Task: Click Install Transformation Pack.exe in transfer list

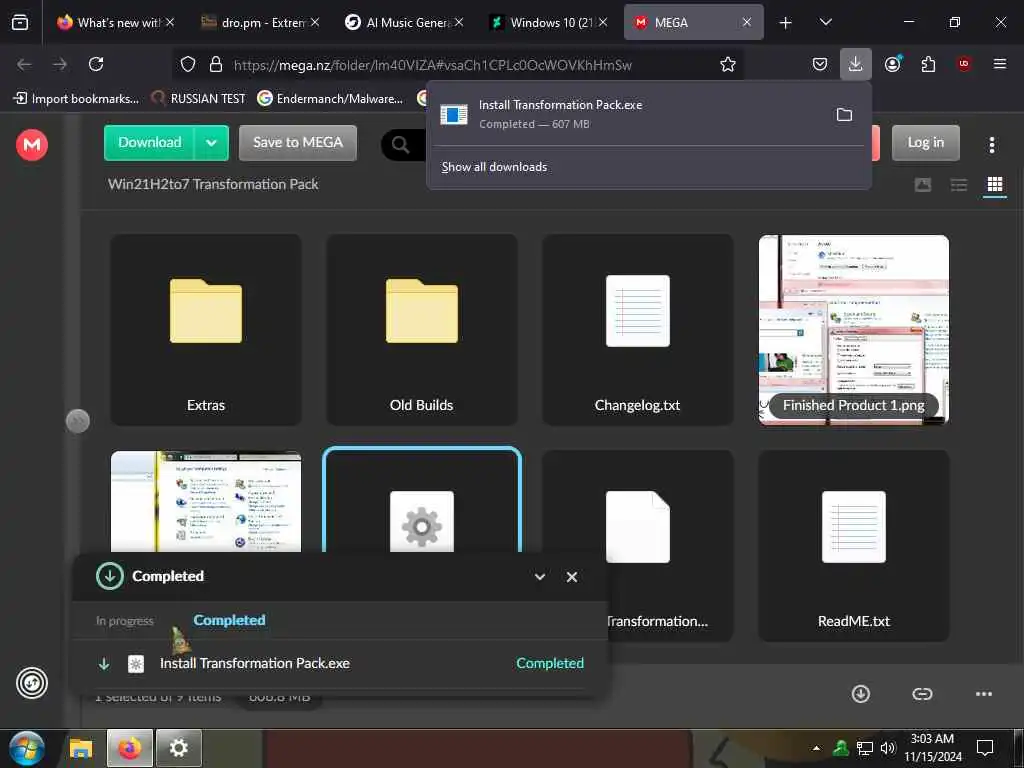Action: pyautogui.click(x=255, y=663)
